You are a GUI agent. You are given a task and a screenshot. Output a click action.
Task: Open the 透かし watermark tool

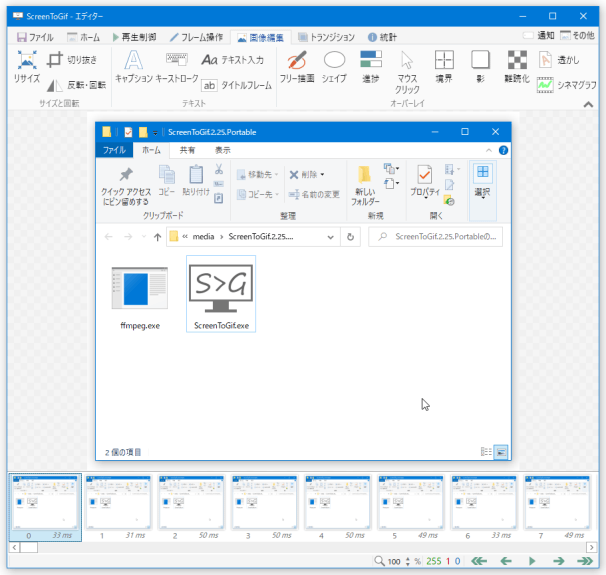[x=558, y=60]
